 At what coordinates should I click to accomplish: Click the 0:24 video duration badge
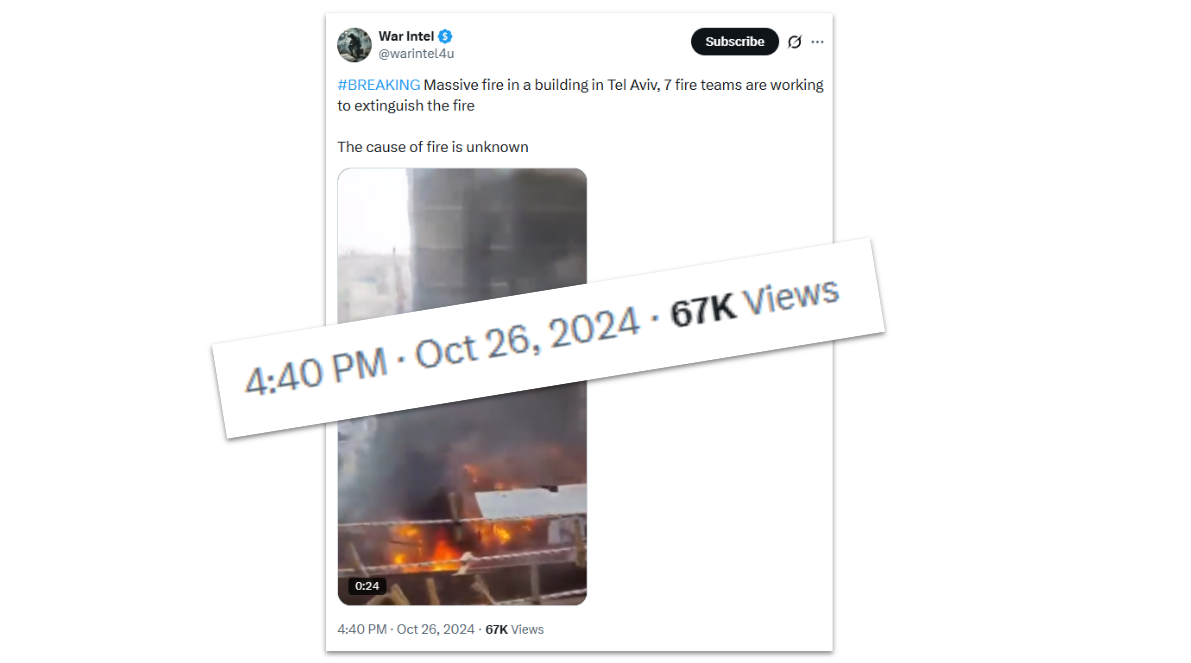(x=367, y=586)
